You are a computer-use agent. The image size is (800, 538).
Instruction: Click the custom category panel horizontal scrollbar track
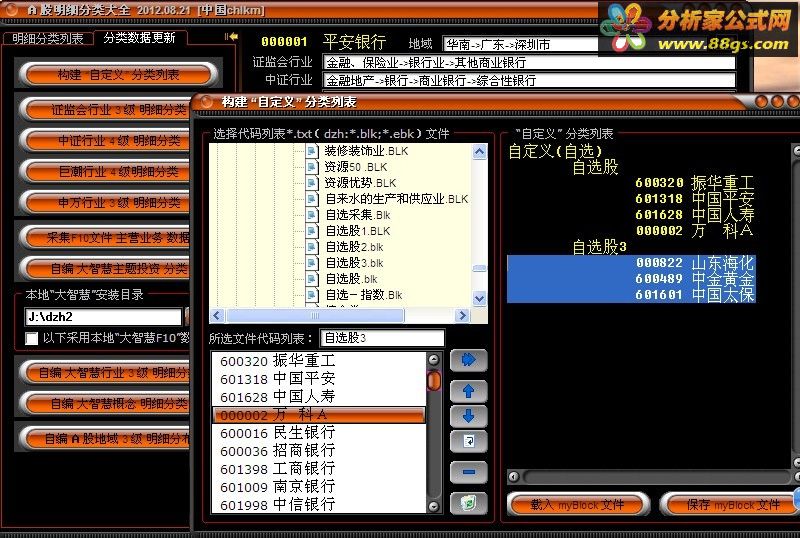pyautogui.click(x=658, y=477)
